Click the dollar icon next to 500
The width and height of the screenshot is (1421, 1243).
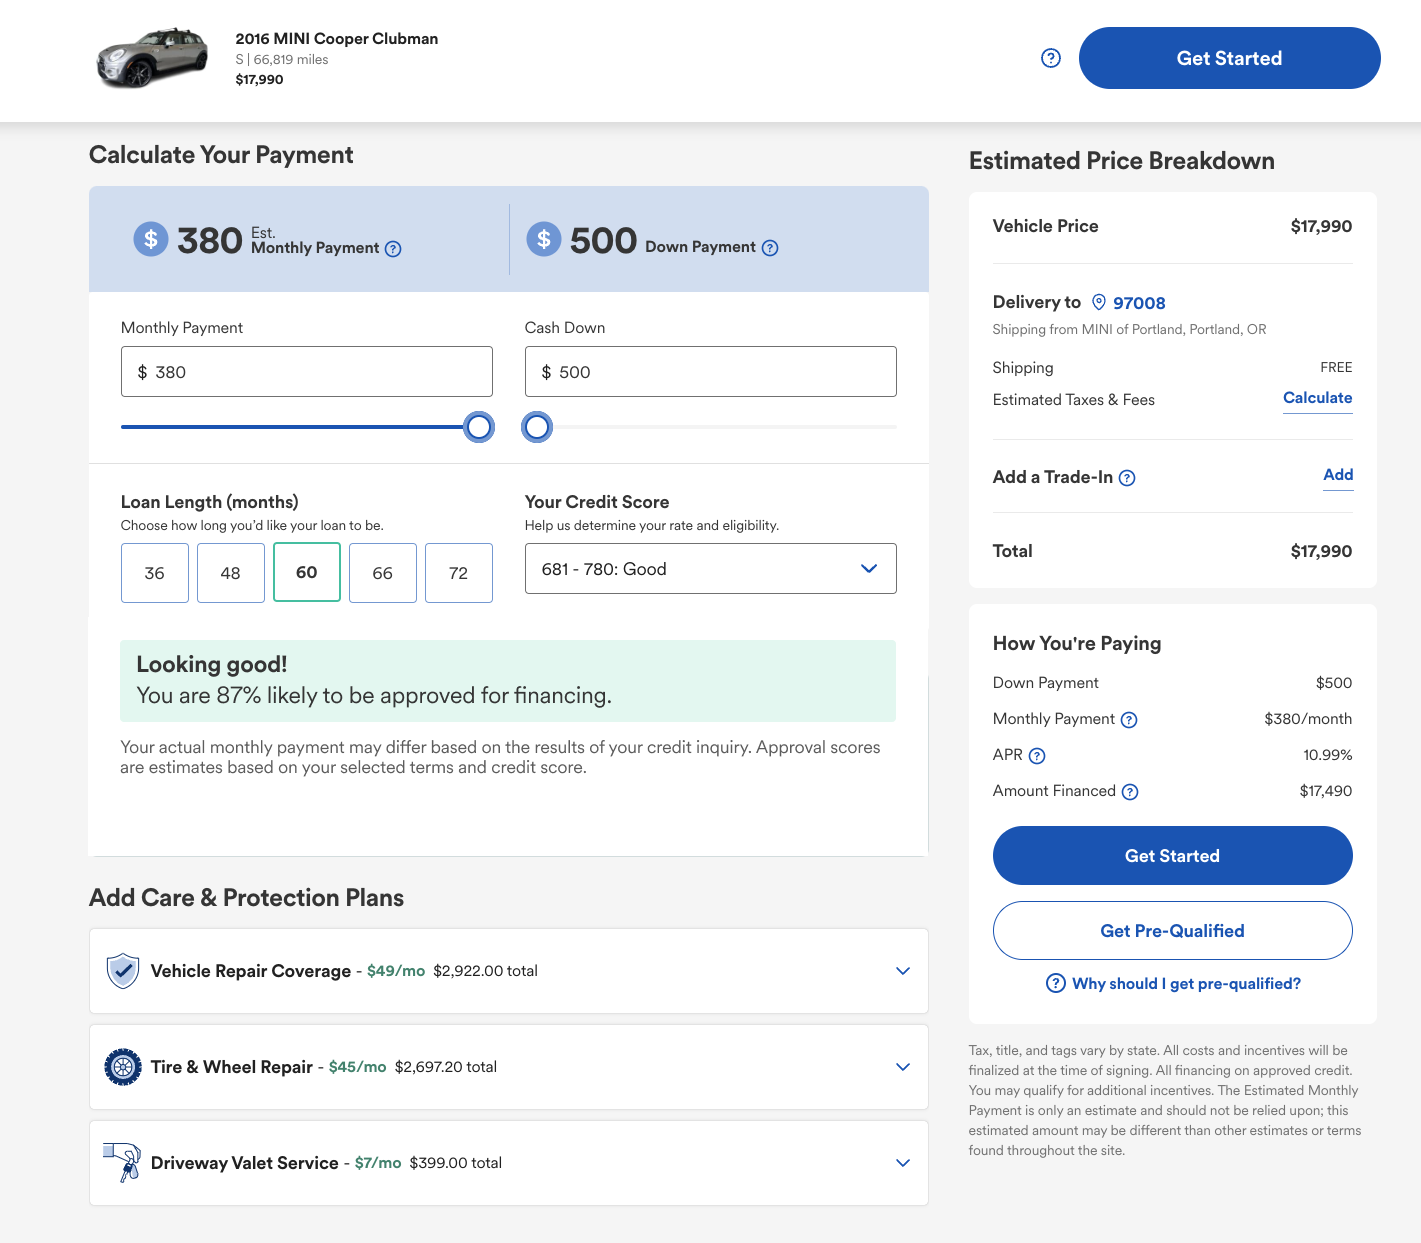pos(544,238)
